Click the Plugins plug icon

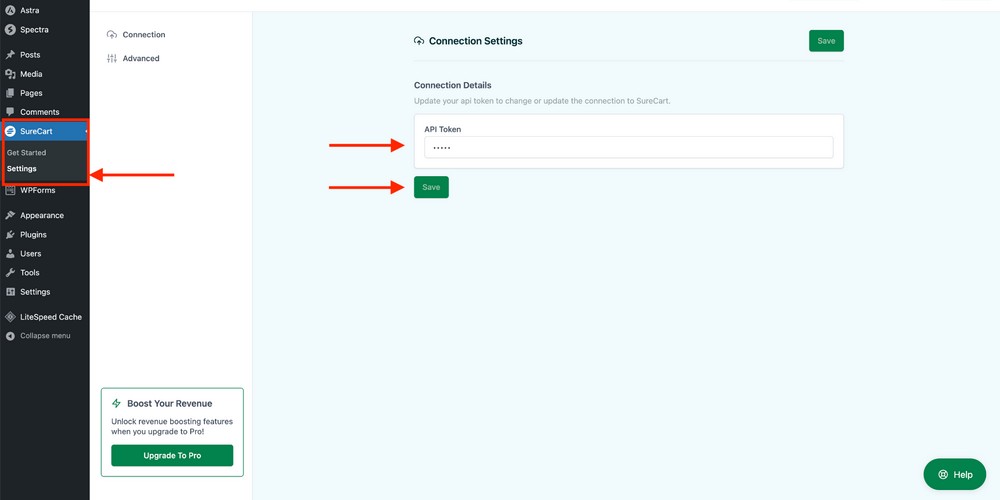[10, 235]
